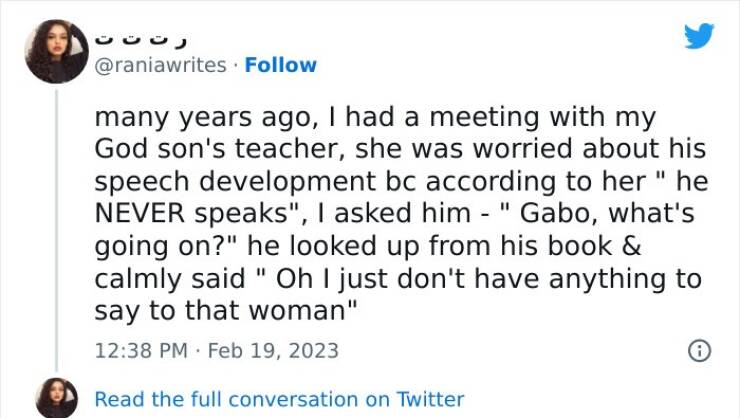Click the word NEVER in the tweet
Image resolution: width=740 pixels, height=418 pixels.
[x=140, y=213]
